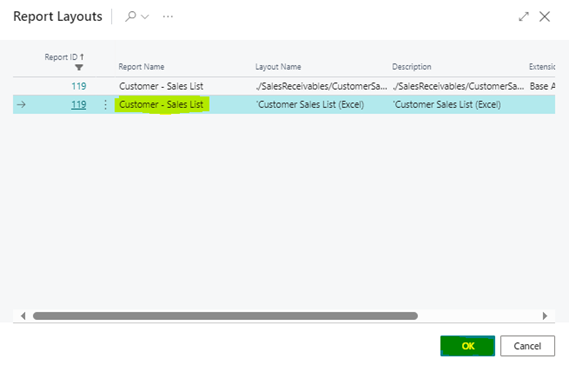Click the scrollbar right arrow
569x372 pixels.
[545, 316]
